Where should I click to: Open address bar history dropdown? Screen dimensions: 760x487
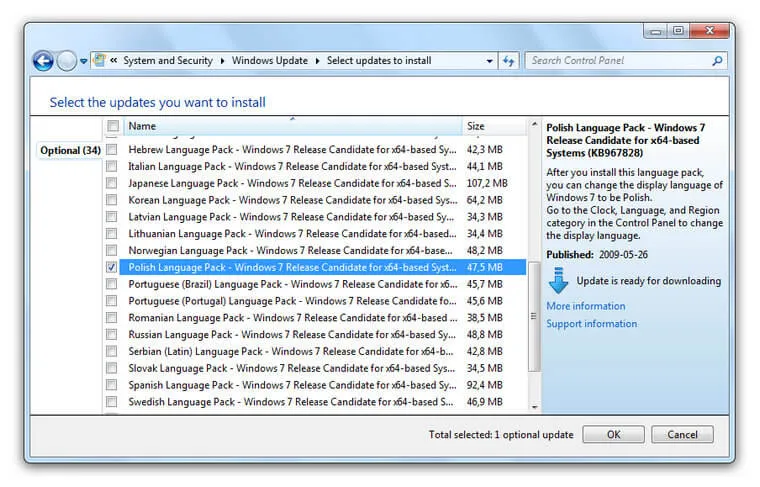[489, 61]
